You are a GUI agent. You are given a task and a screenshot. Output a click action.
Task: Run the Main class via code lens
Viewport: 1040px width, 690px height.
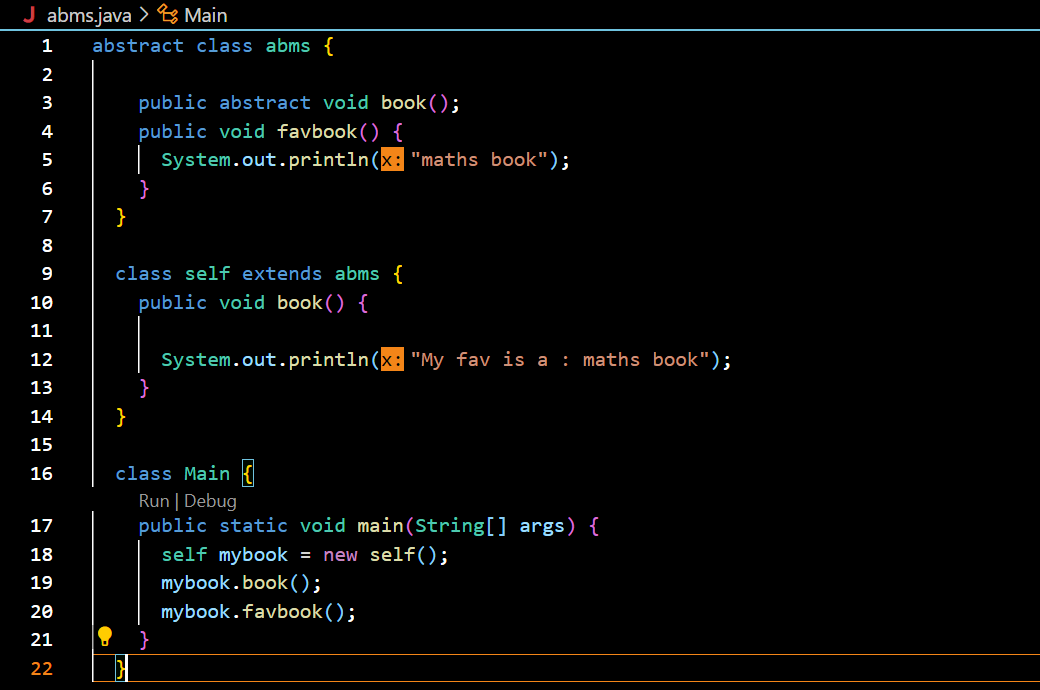click(153, 501)
